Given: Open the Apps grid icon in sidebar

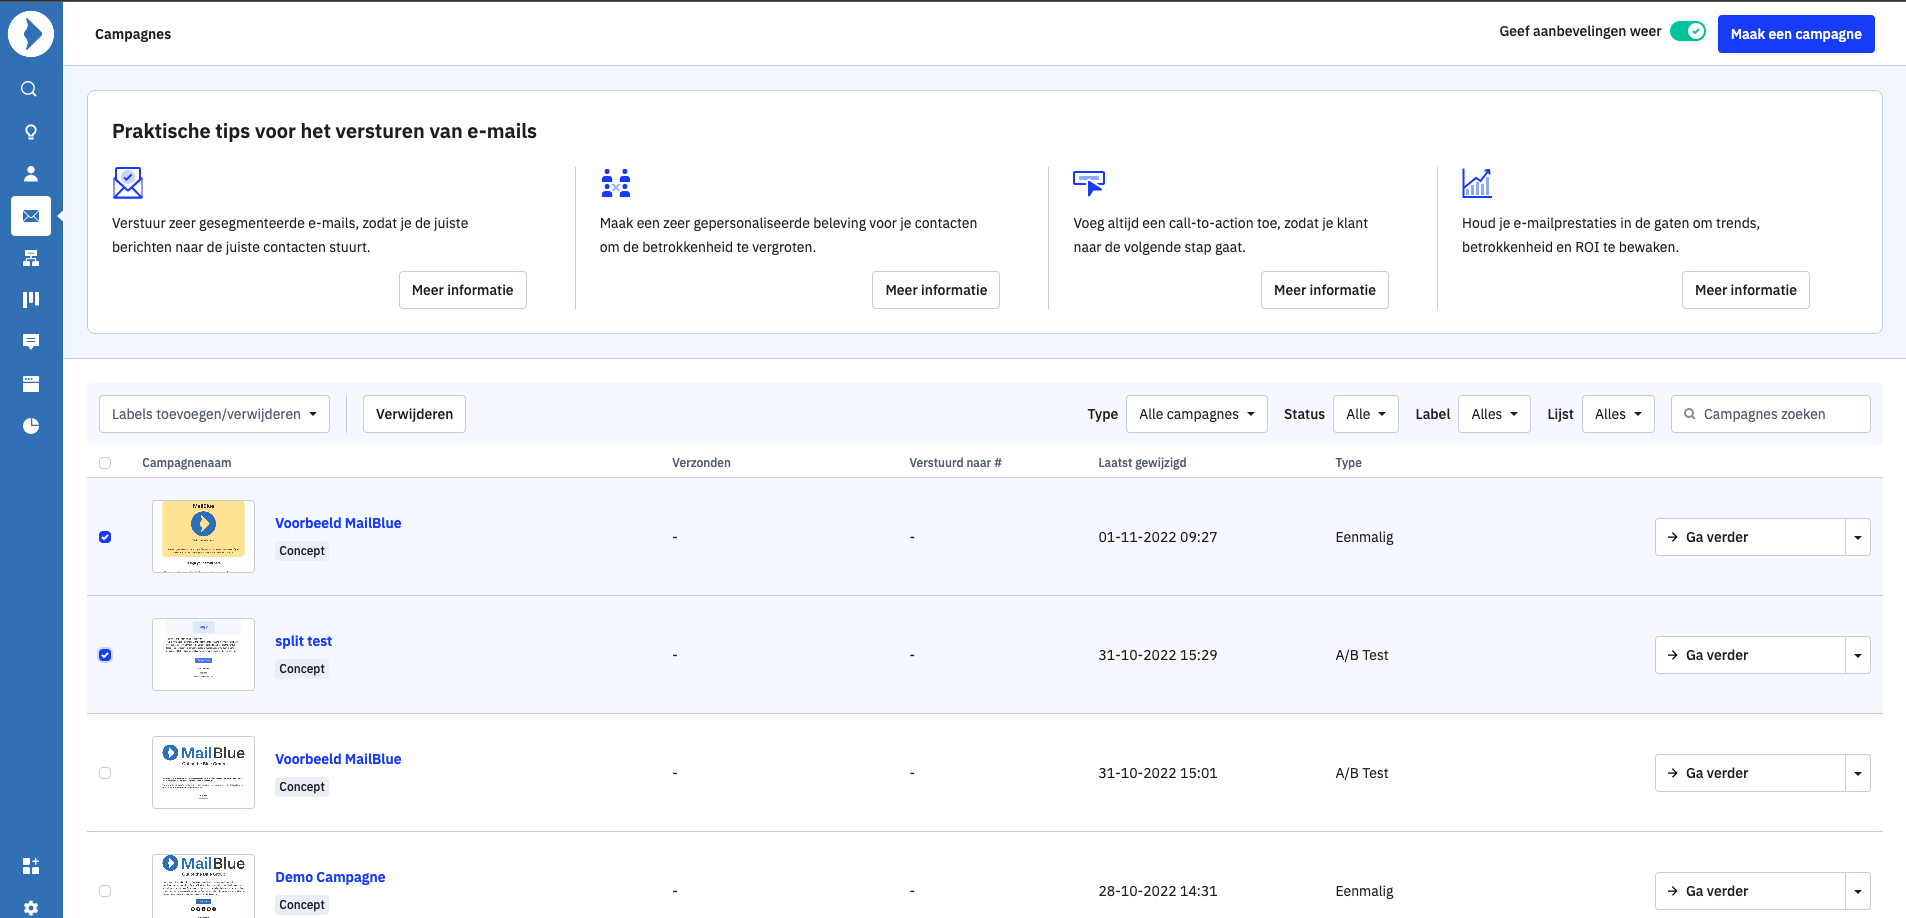Looking at the screenshot, I should pyautogui.click(x=31, y=866).
